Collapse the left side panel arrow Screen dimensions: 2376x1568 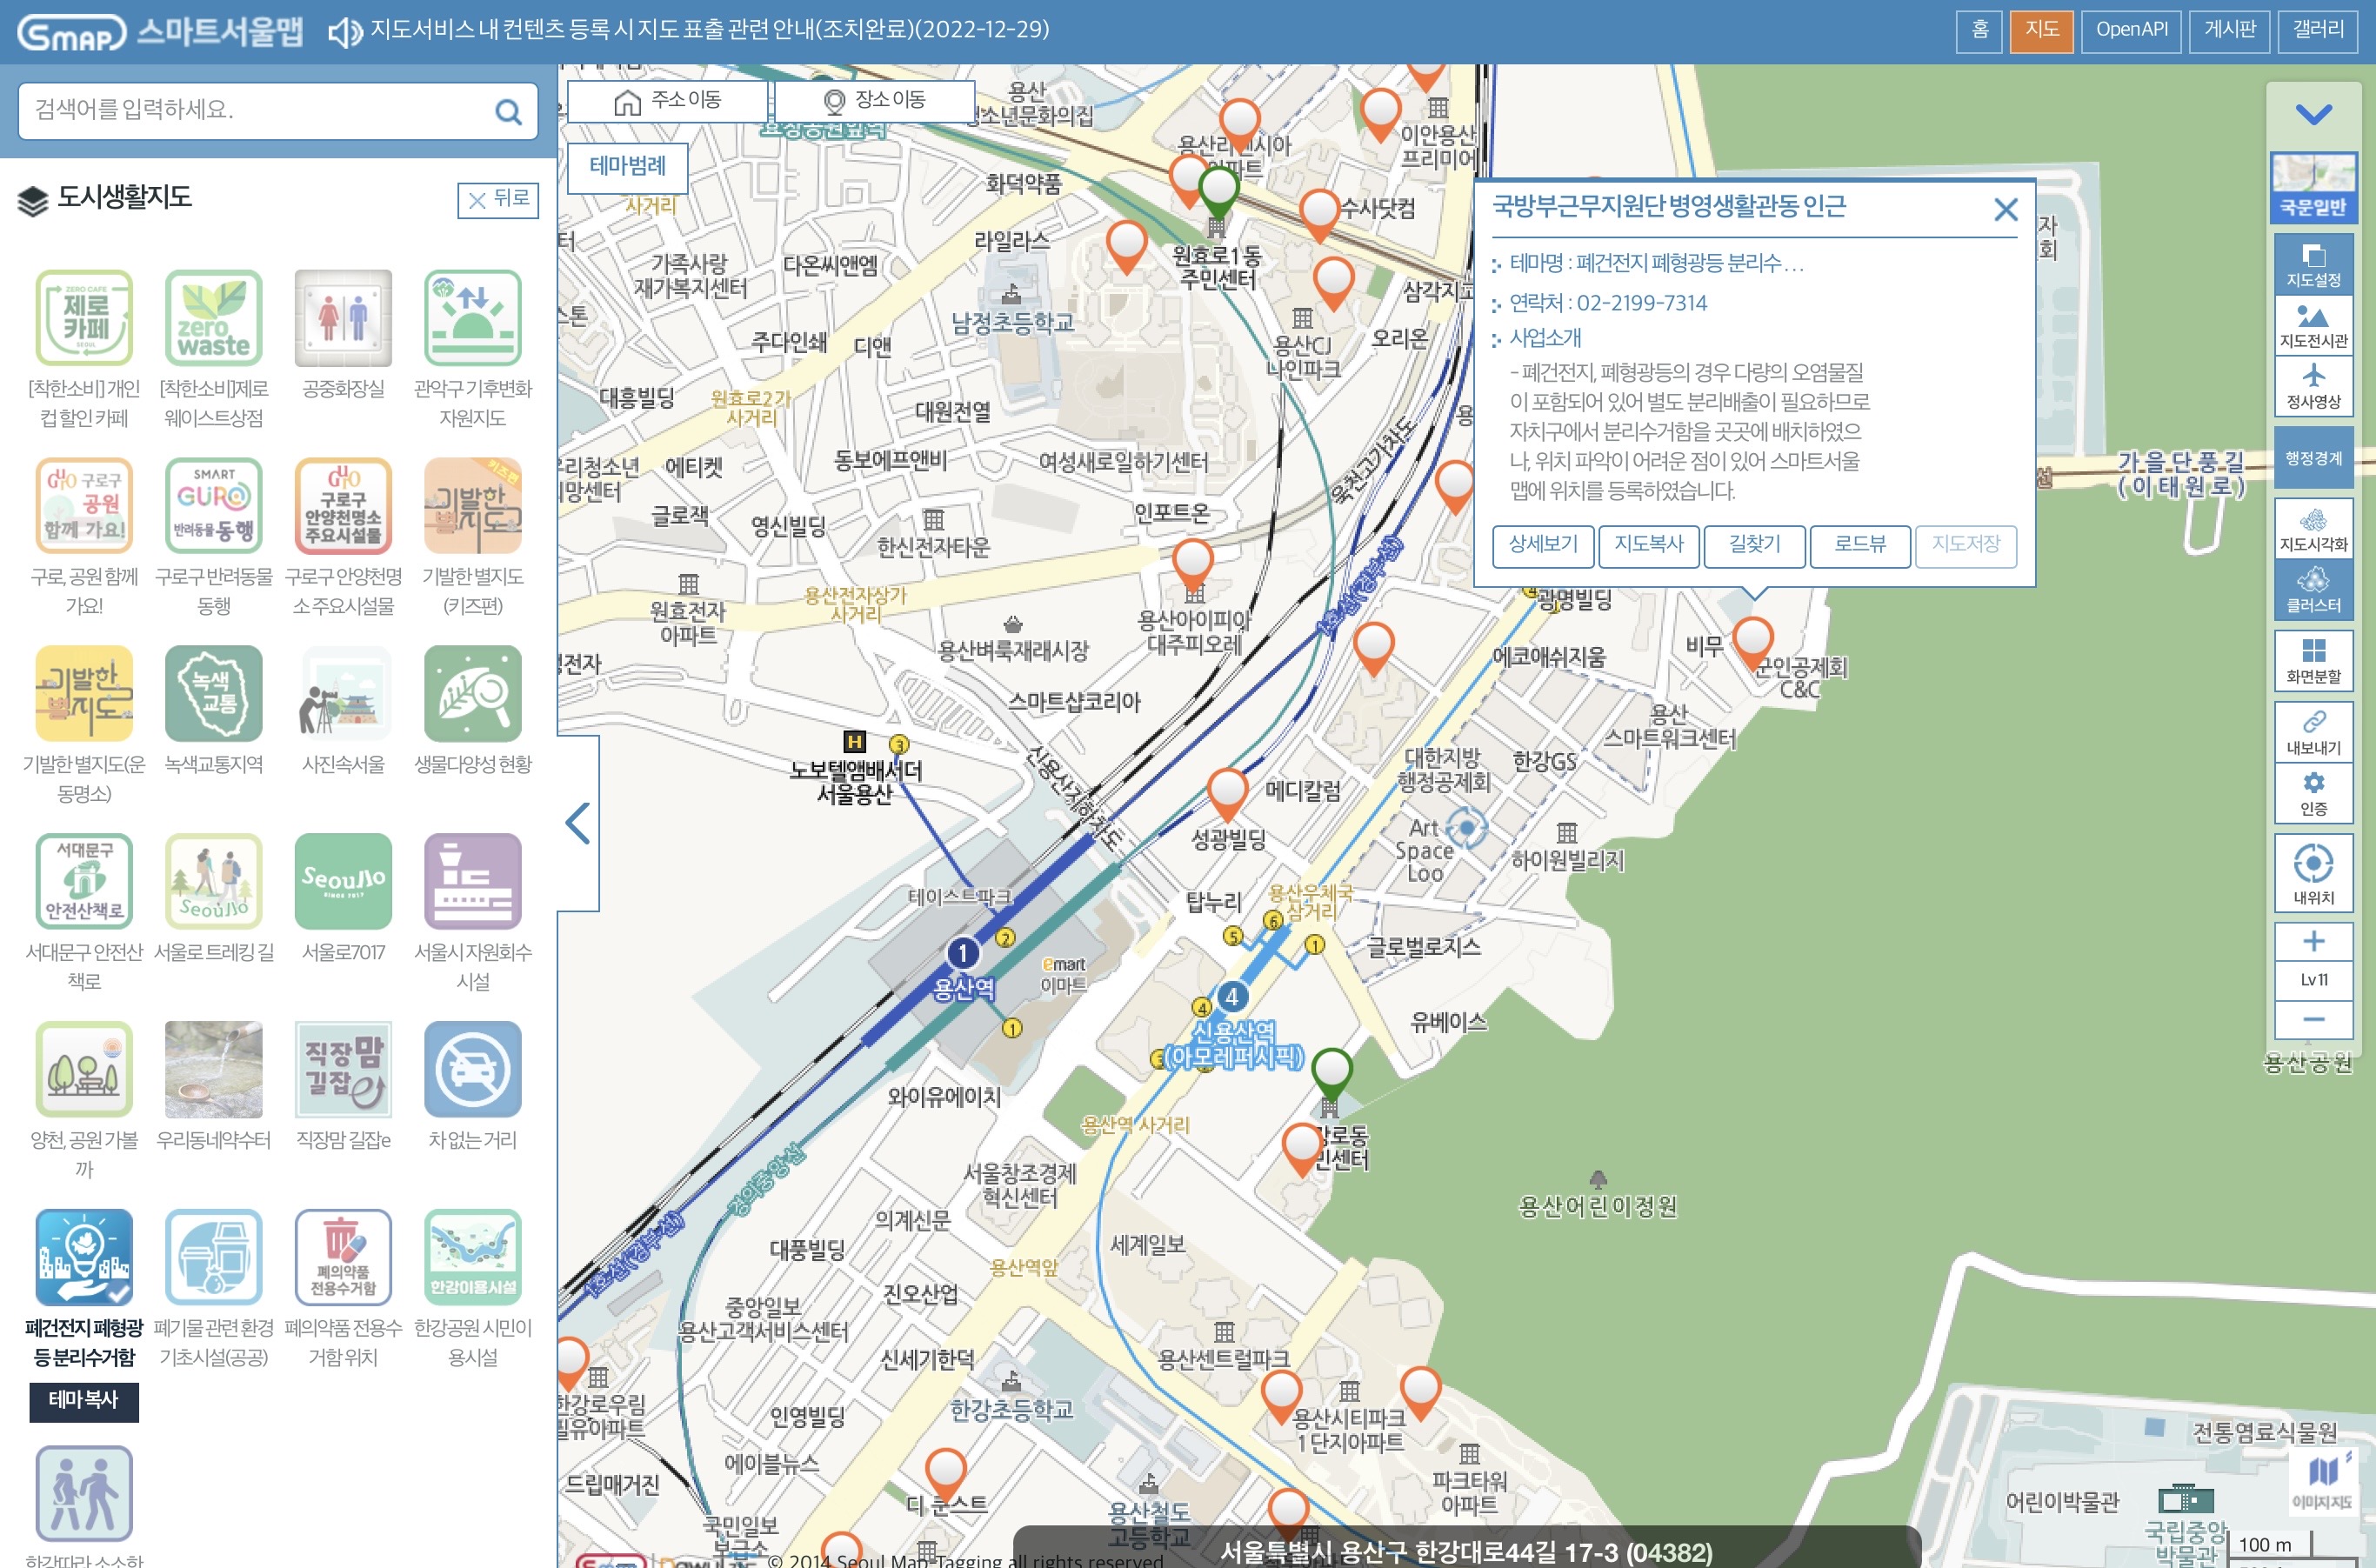pyautogui.click(x=578, y=823)
